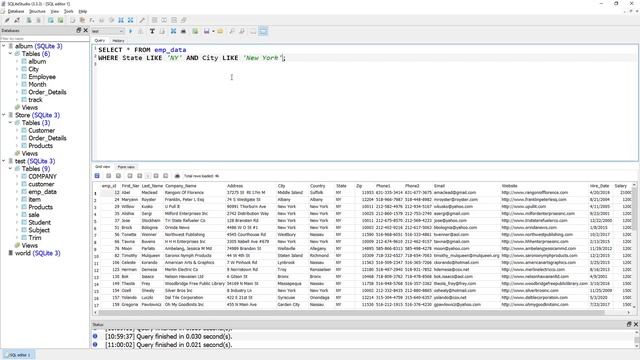The height and width of the screenshot is (360, 640).
Task: Collapse the album database node
Action: click(x=4, y=46)
